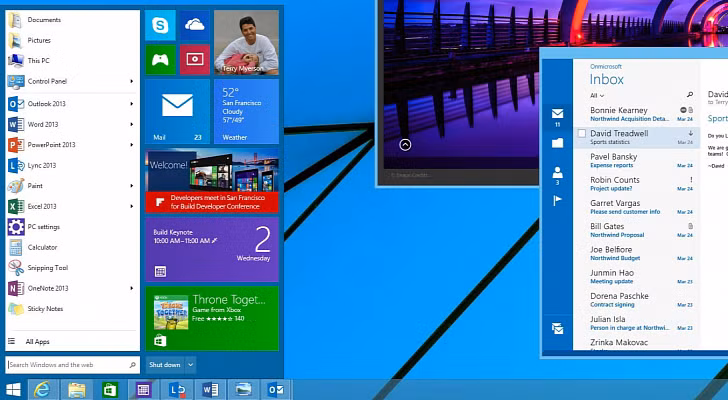Click the Shut down button

point(165,365)
